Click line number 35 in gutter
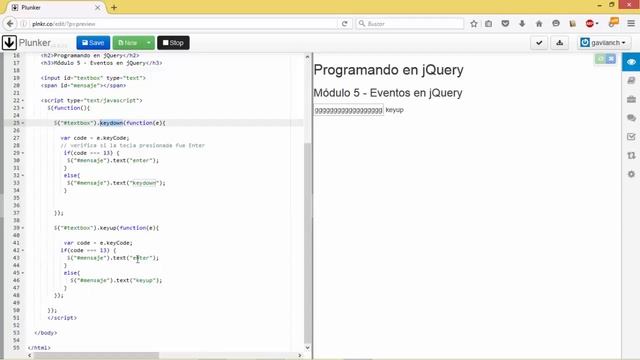640x360 pixels. click(x=16, y=198)
